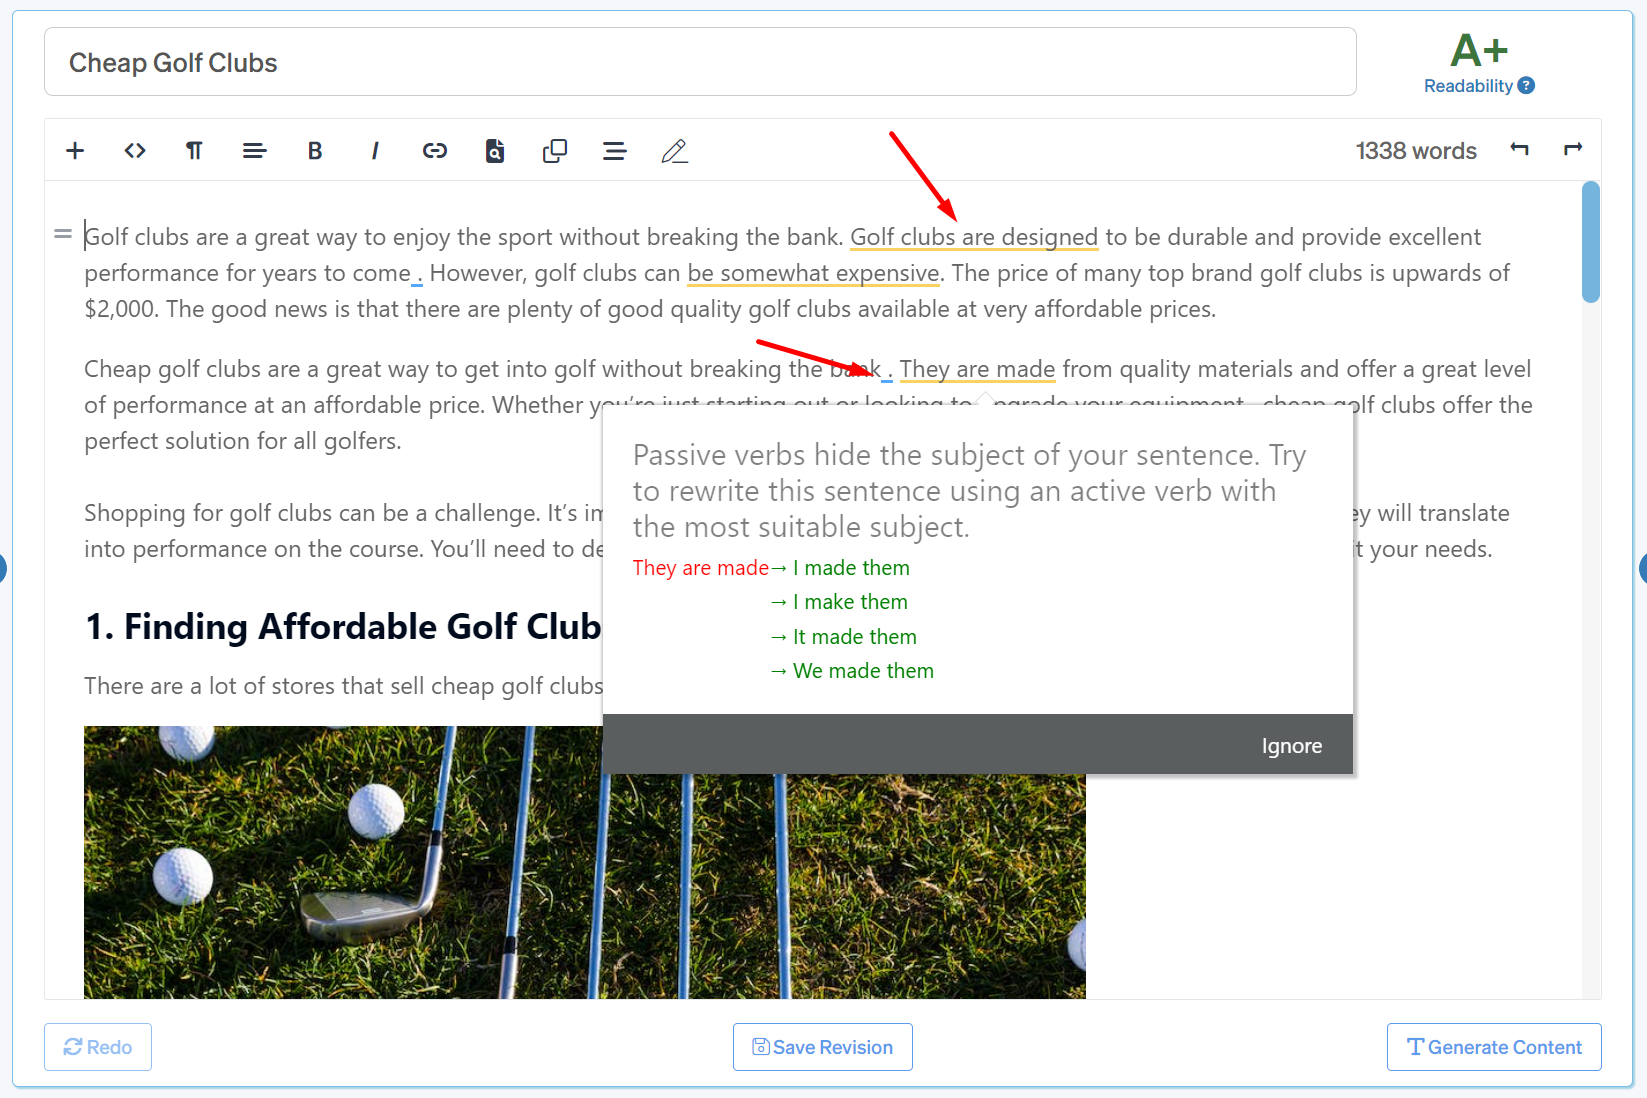Choose suggestion 'We made them'
This screenshot has width=1647, height=1098.
863,671
